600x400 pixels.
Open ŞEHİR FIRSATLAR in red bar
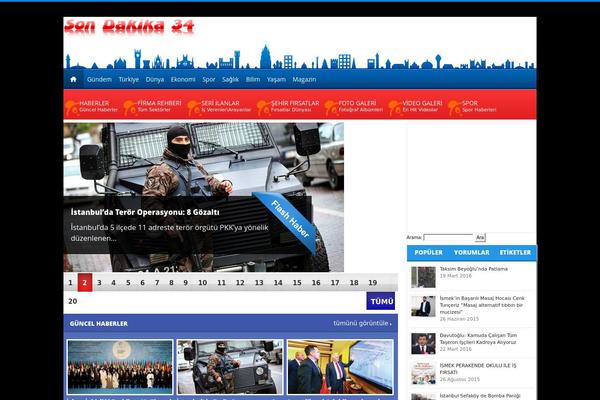point(288,106)
